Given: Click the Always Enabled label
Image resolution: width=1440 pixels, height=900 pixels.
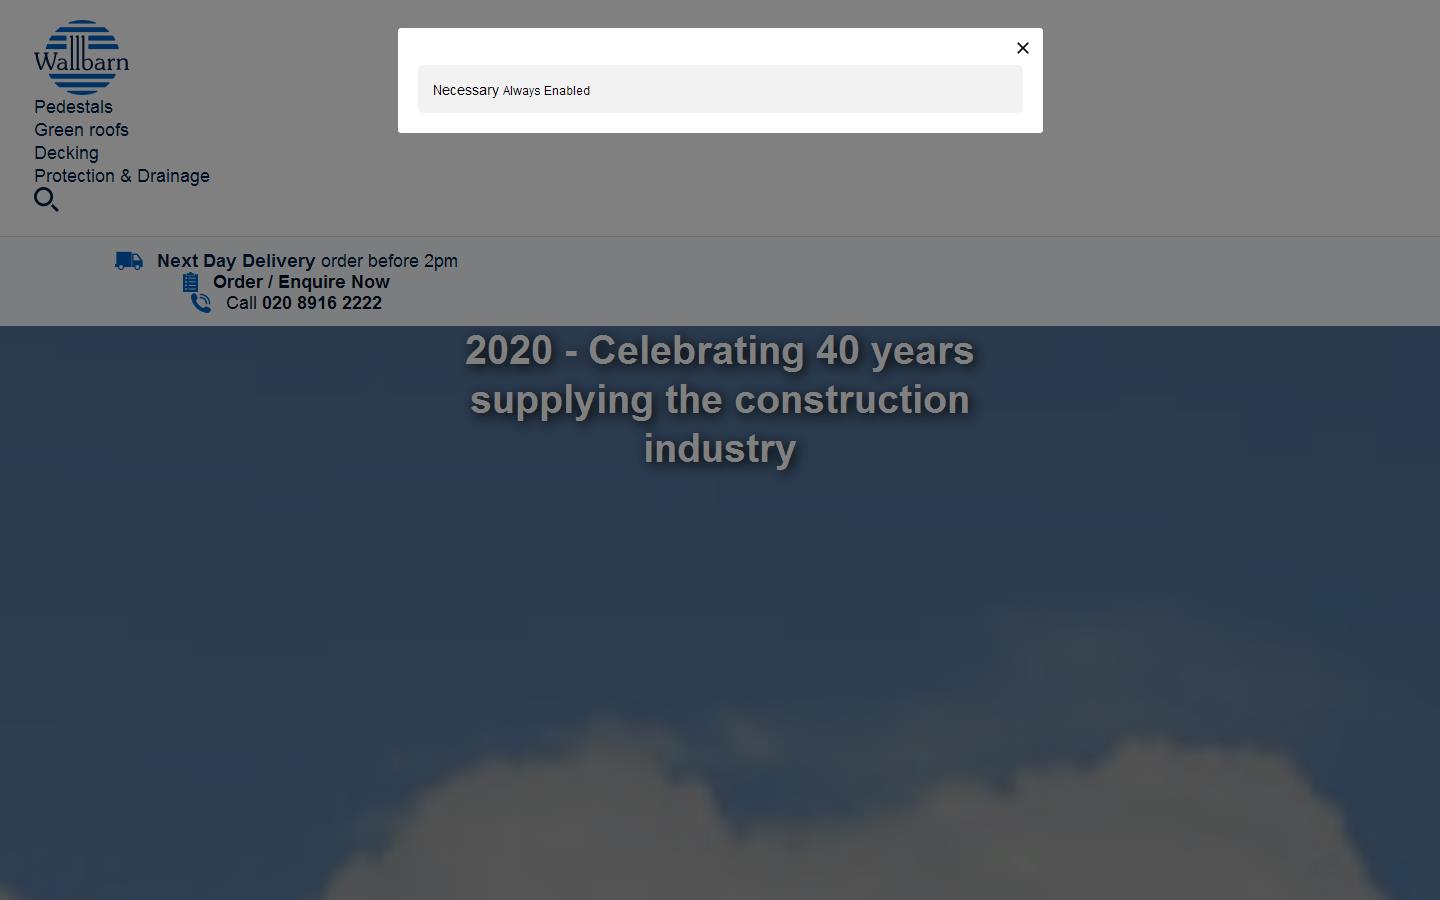Looking at the screenshot, I should 546,91.
